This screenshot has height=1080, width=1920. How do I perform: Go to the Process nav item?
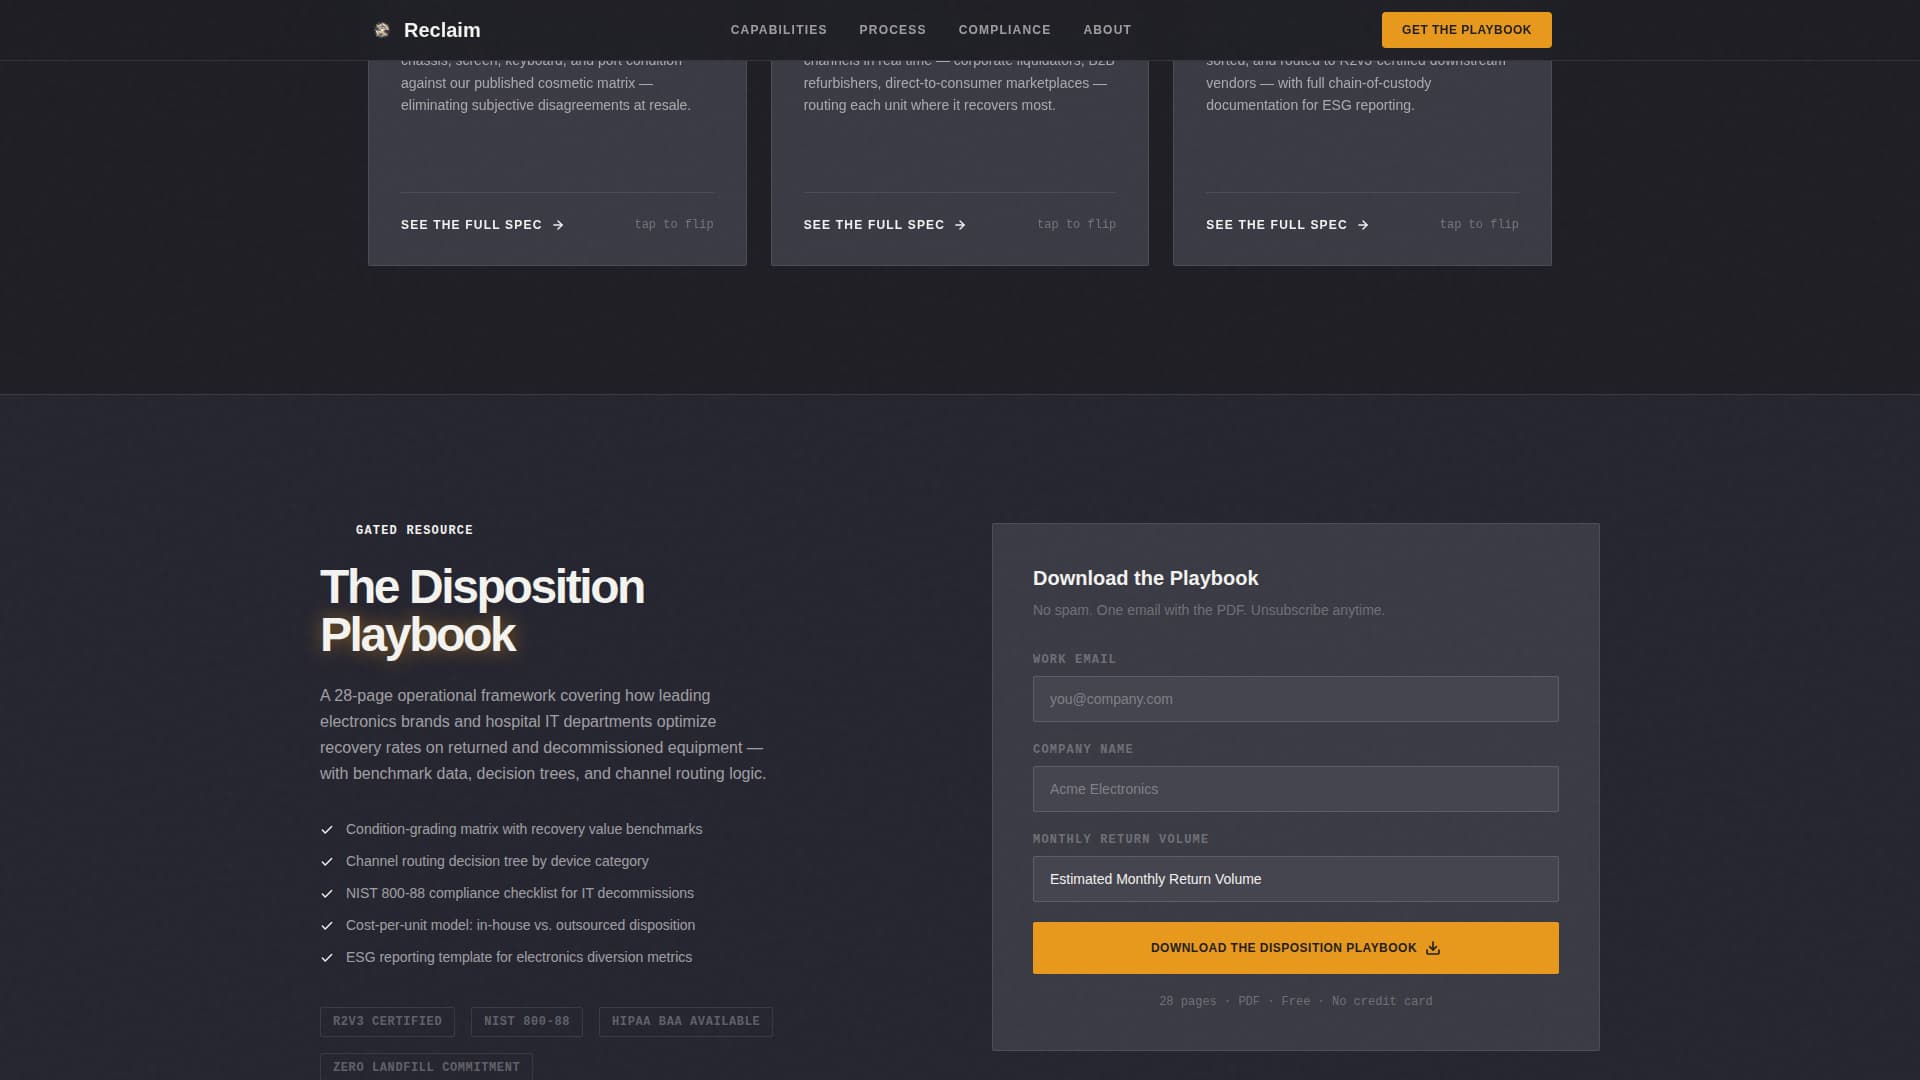click(892, 30)
